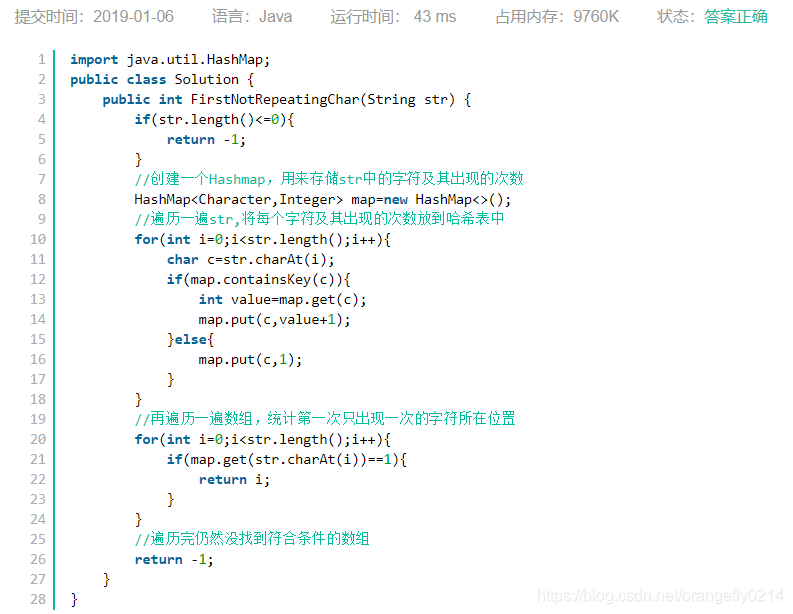
Task: Click the char c=str.charAt(i) line
Action: (x=251, y=259)
